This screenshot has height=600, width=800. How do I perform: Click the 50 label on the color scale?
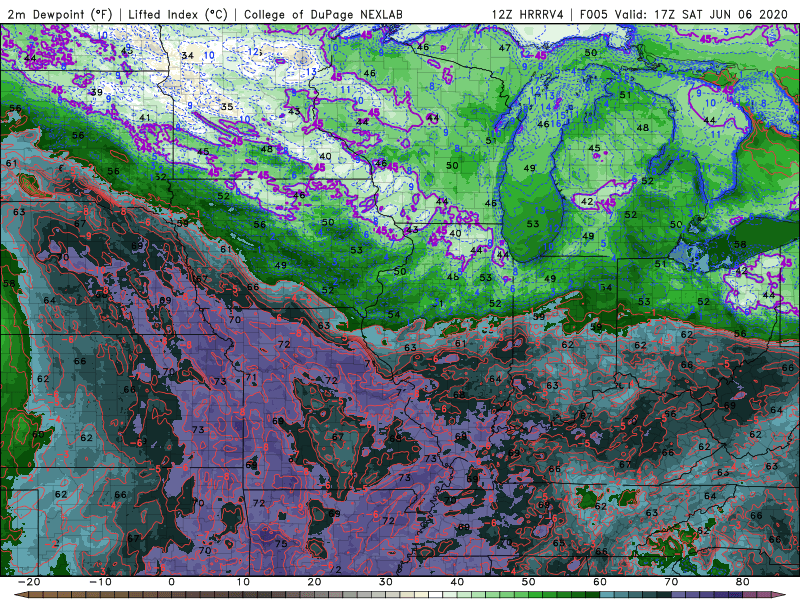tap(529, 582)
